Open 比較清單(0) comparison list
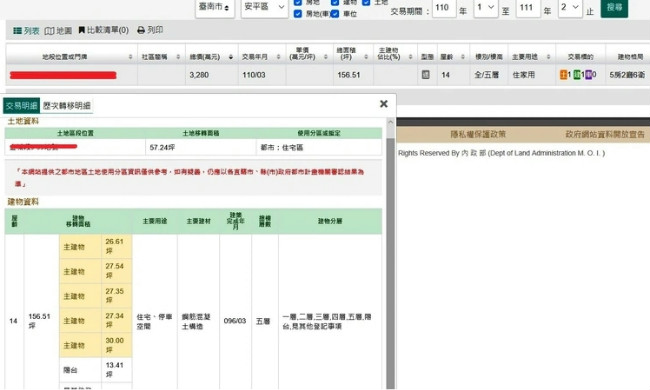 [104, 30]
